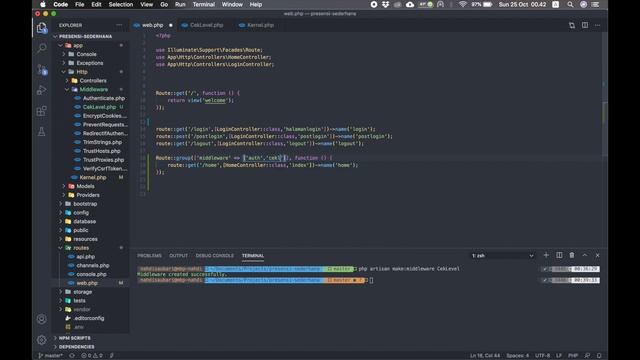640x360 pixels.
Task: Open the Accounts icon in activity bar
Action: pos(42,319)
